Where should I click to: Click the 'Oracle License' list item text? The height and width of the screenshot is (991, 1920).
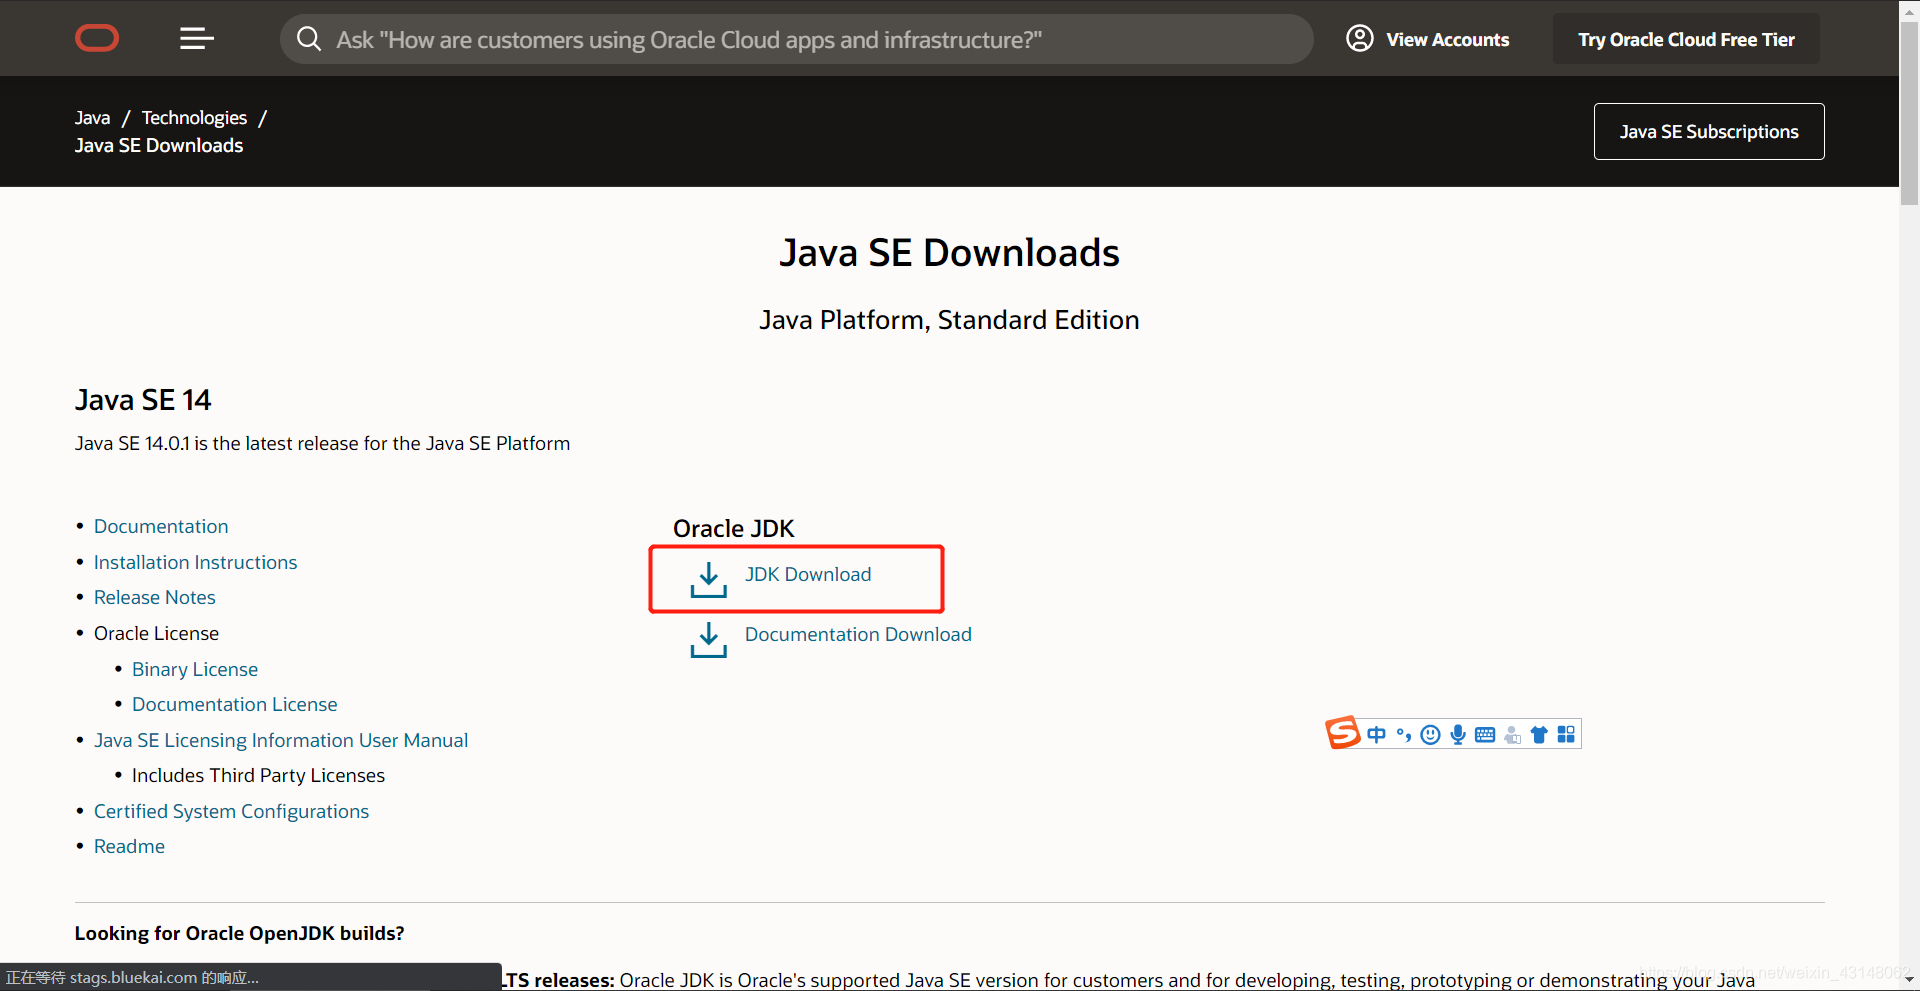[156, 633]
